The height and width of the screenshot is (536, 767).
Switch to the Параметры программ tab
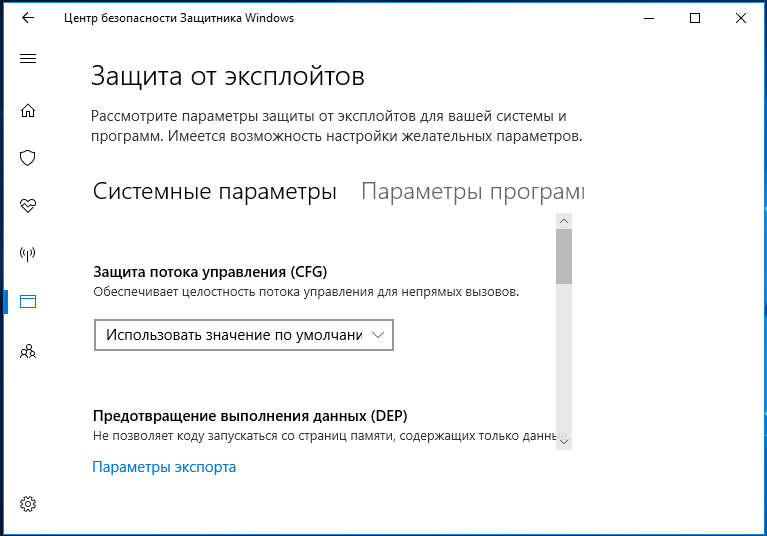point(473,191)
